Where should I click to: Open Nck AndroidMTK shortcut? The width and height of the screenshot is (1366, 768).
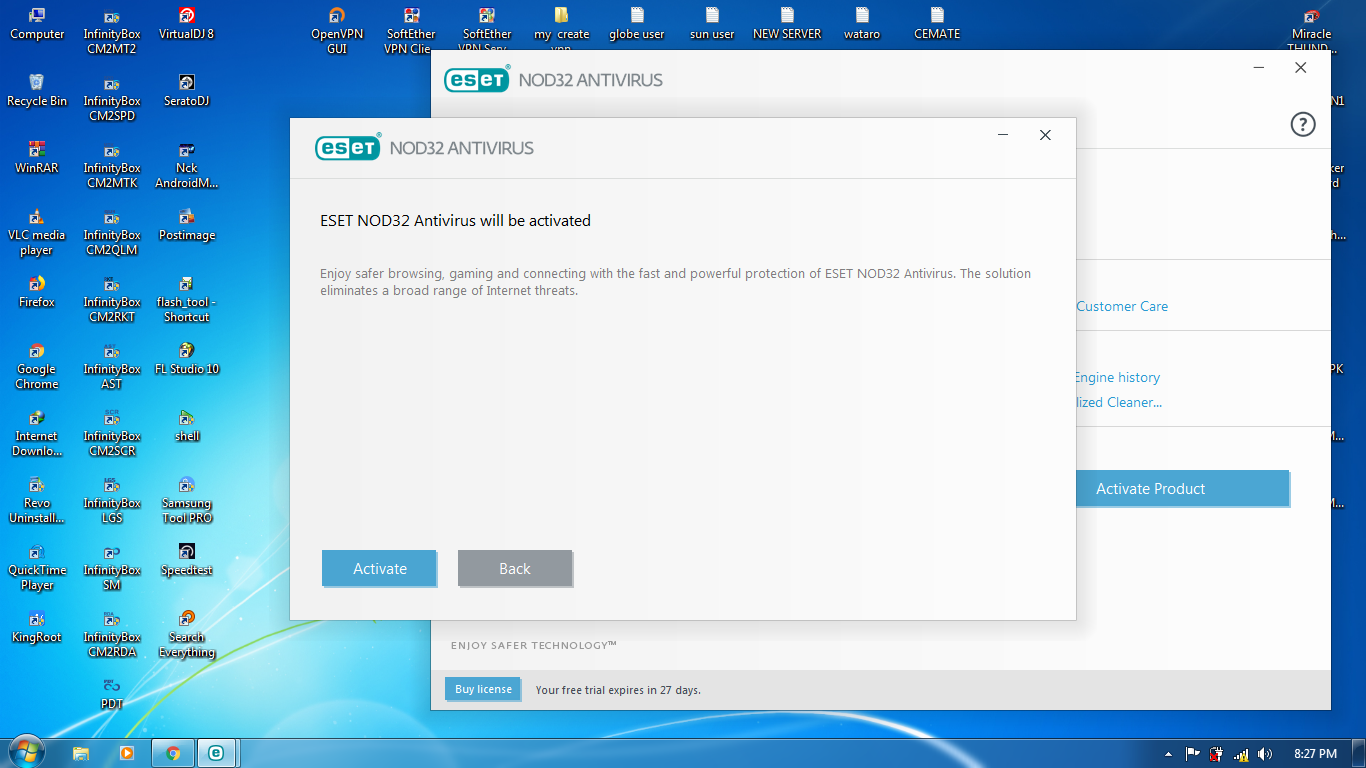(x=187, y=166)
